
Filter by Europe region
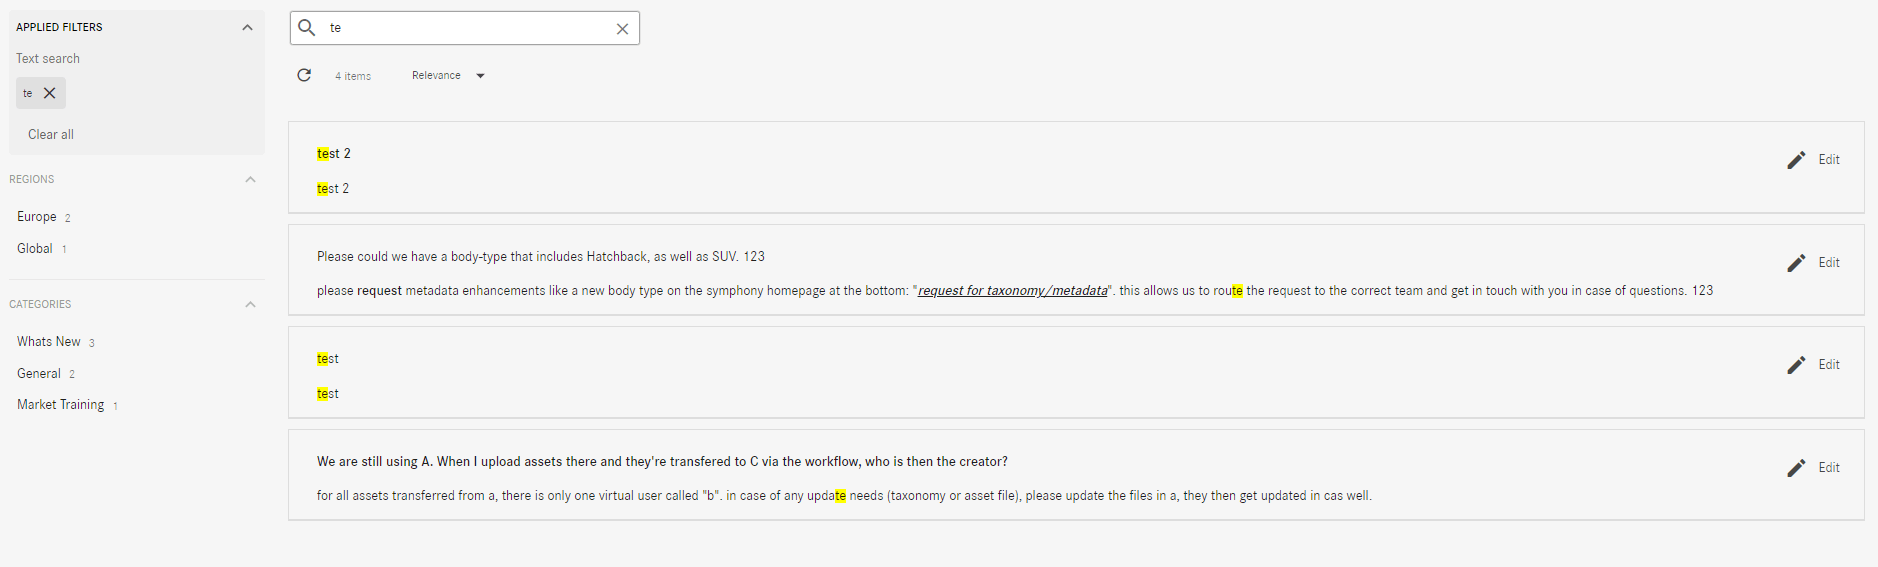click(x=37, y=217)
